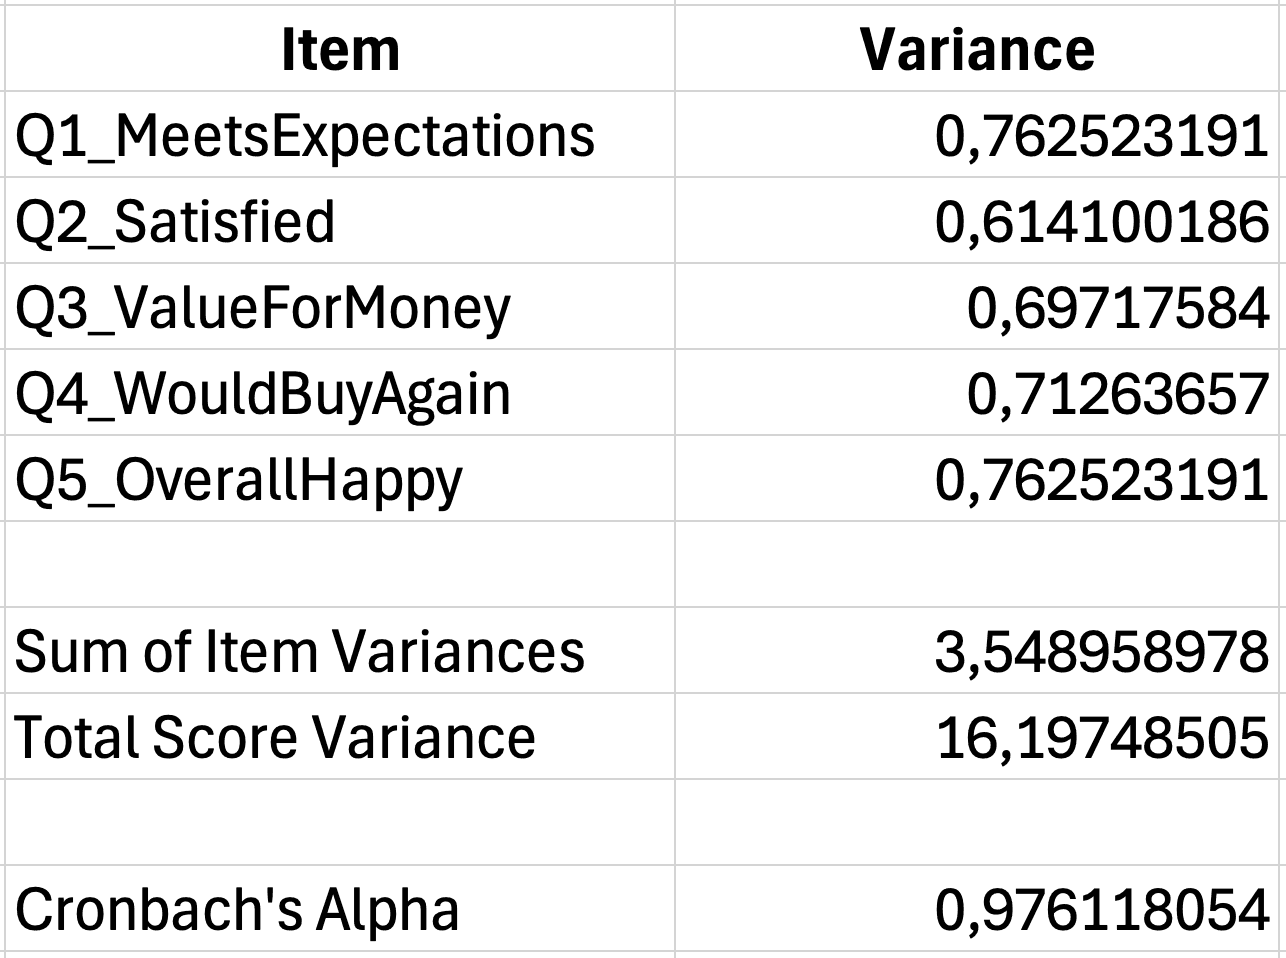
Task: Click the Q1_MeetsExpectations label cell
Action: (305, 135)
